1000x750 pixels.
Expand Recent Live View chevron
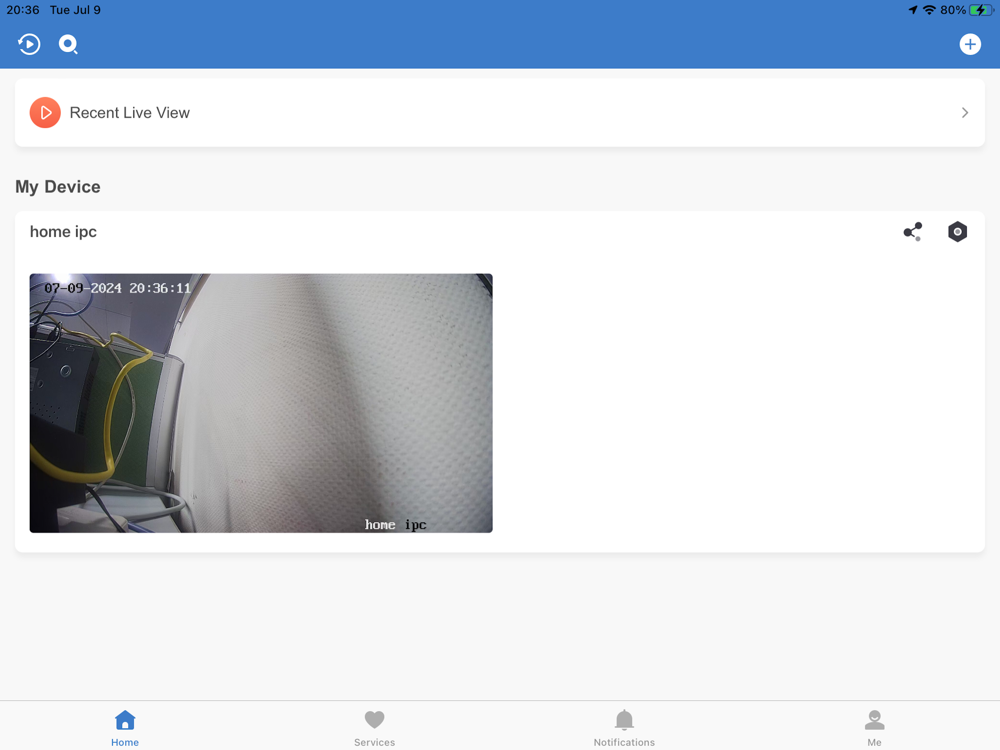(x=964, y=112)
